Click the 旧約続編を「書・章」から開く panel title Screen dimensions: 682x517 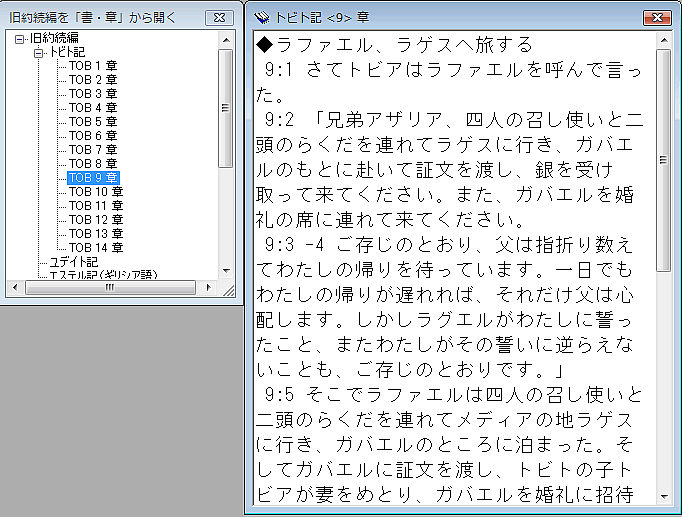click(92, 18)
